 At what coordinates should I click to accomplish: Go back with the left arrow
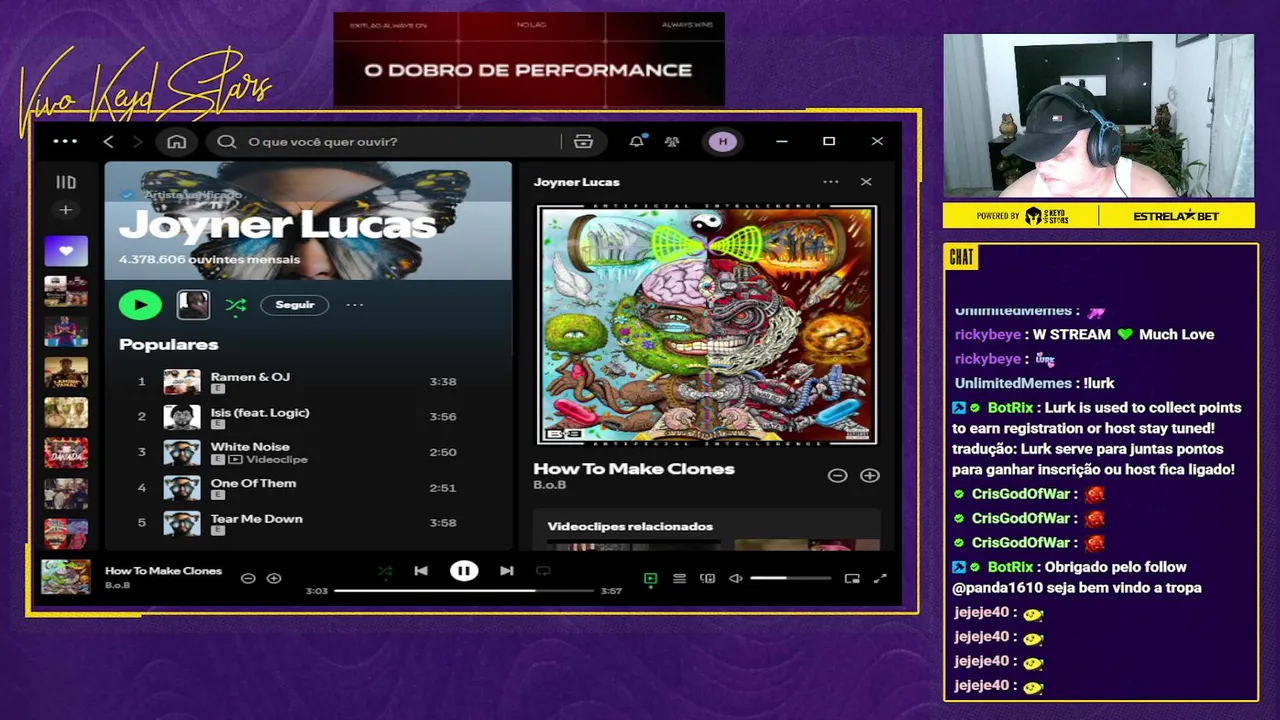pos(108,142)
